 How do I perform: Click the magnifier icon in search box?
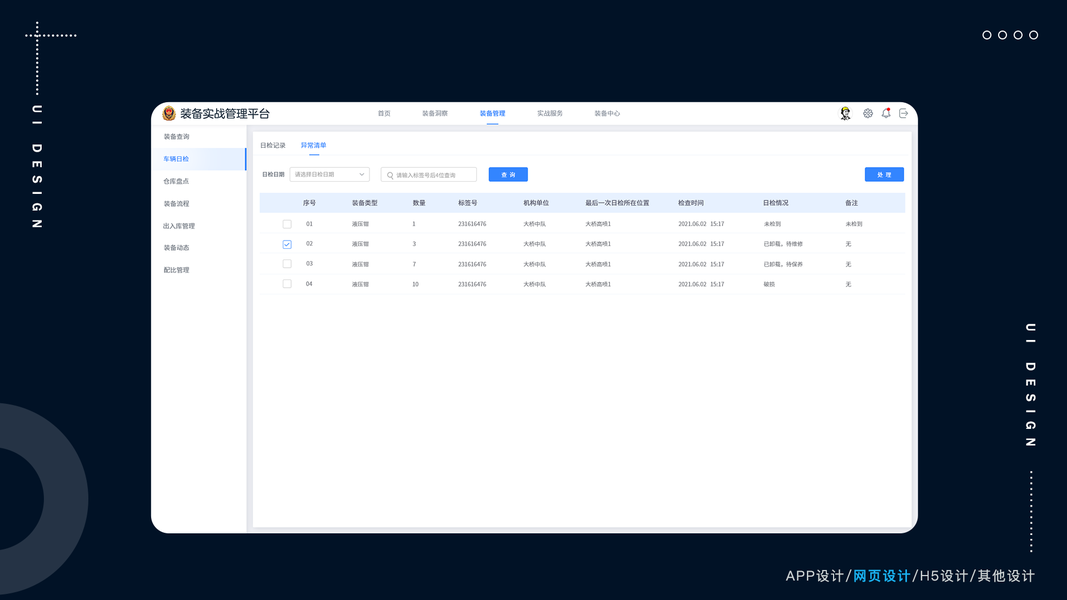390,175
